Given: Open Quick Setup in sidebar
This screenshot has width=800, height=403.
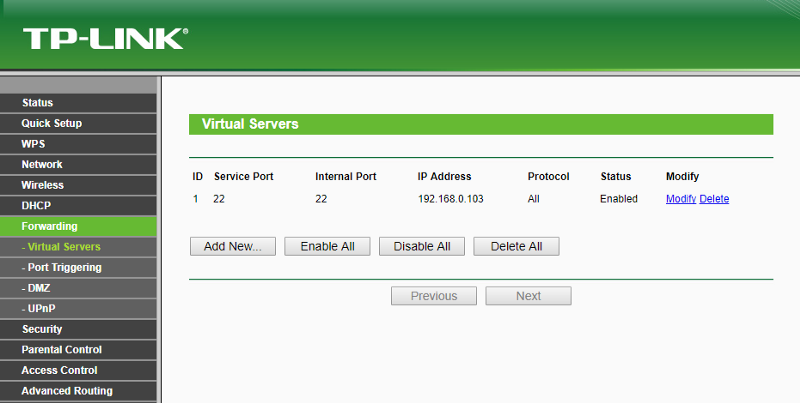Looking at the screenshot, I should pyautogui.click(x=78, y=123).
